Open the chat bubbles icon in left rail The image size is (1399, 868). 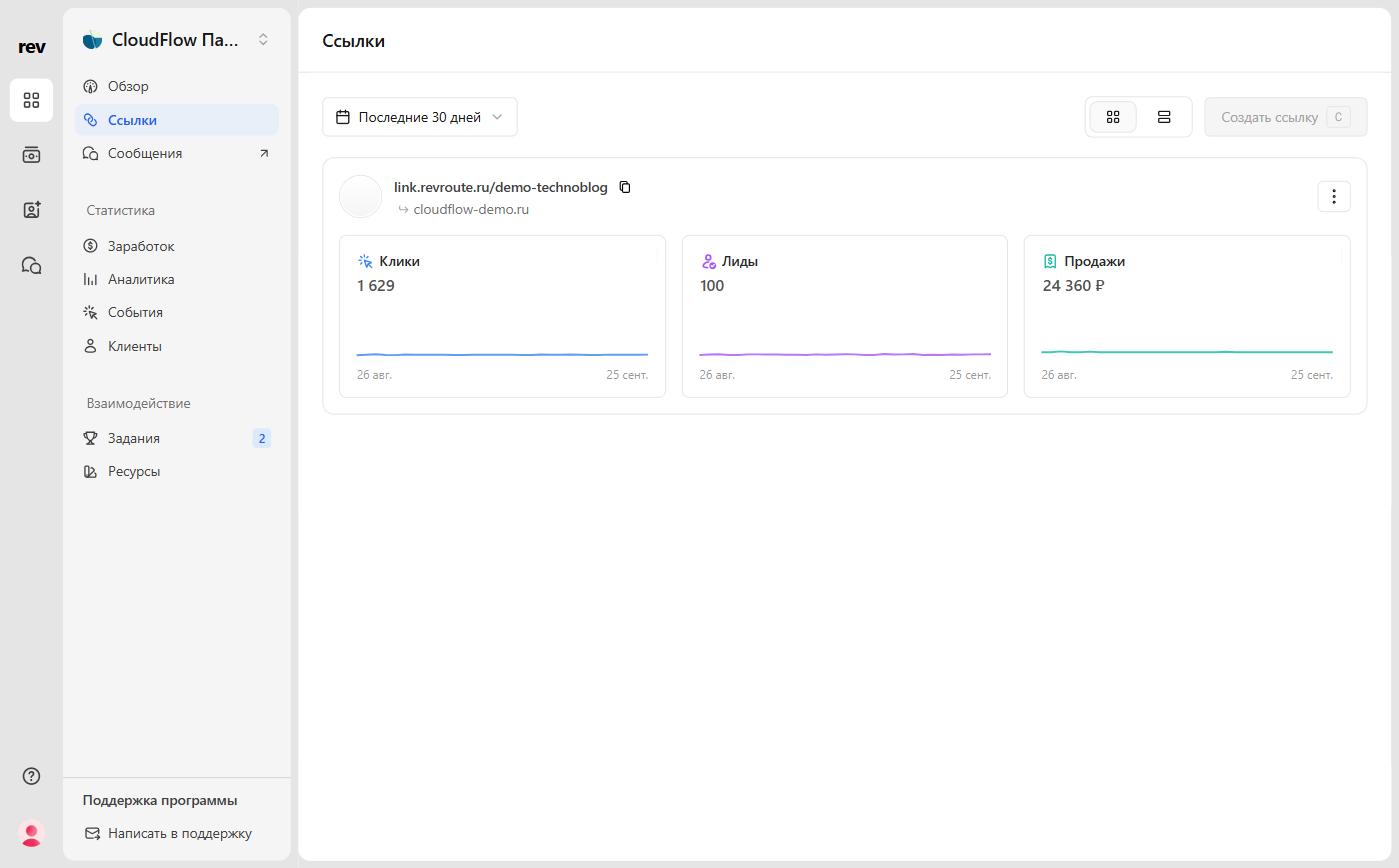[32, 265]
